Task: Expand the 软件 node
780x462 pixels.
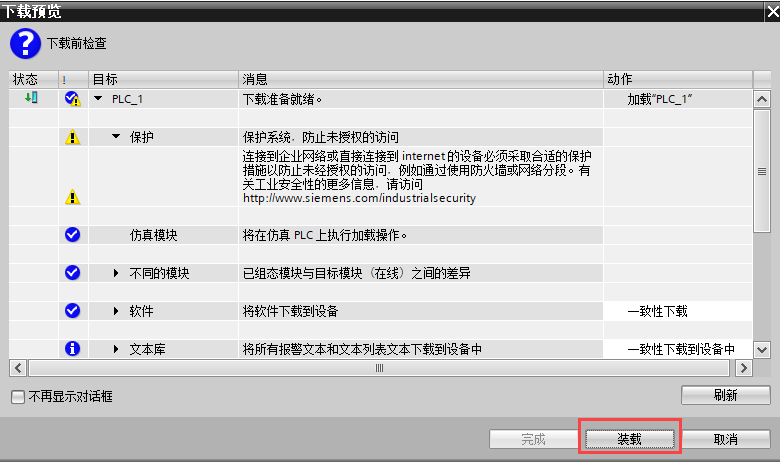Action: [116, 311]
